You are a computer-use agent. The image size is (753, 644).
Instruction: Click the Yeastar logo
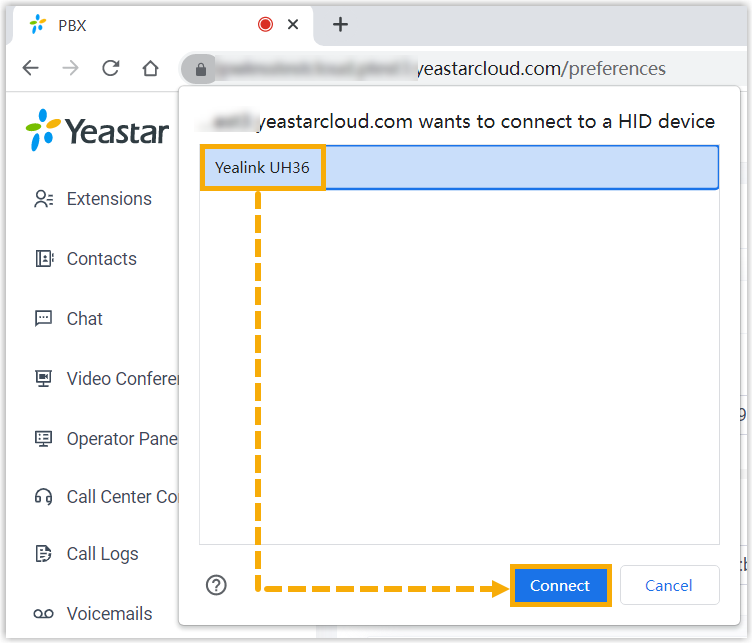click(x=97, y=130)
